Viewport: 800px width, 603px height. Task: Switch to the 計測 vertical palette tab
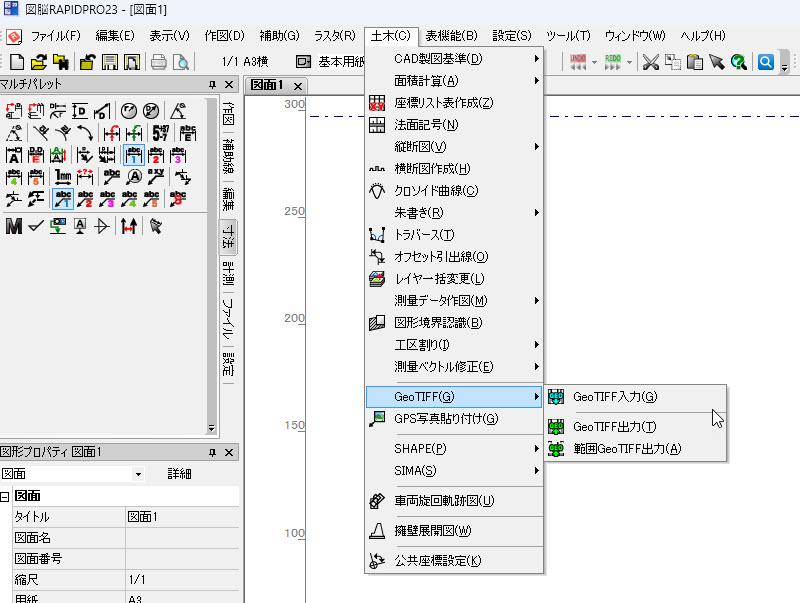point(228,273)
